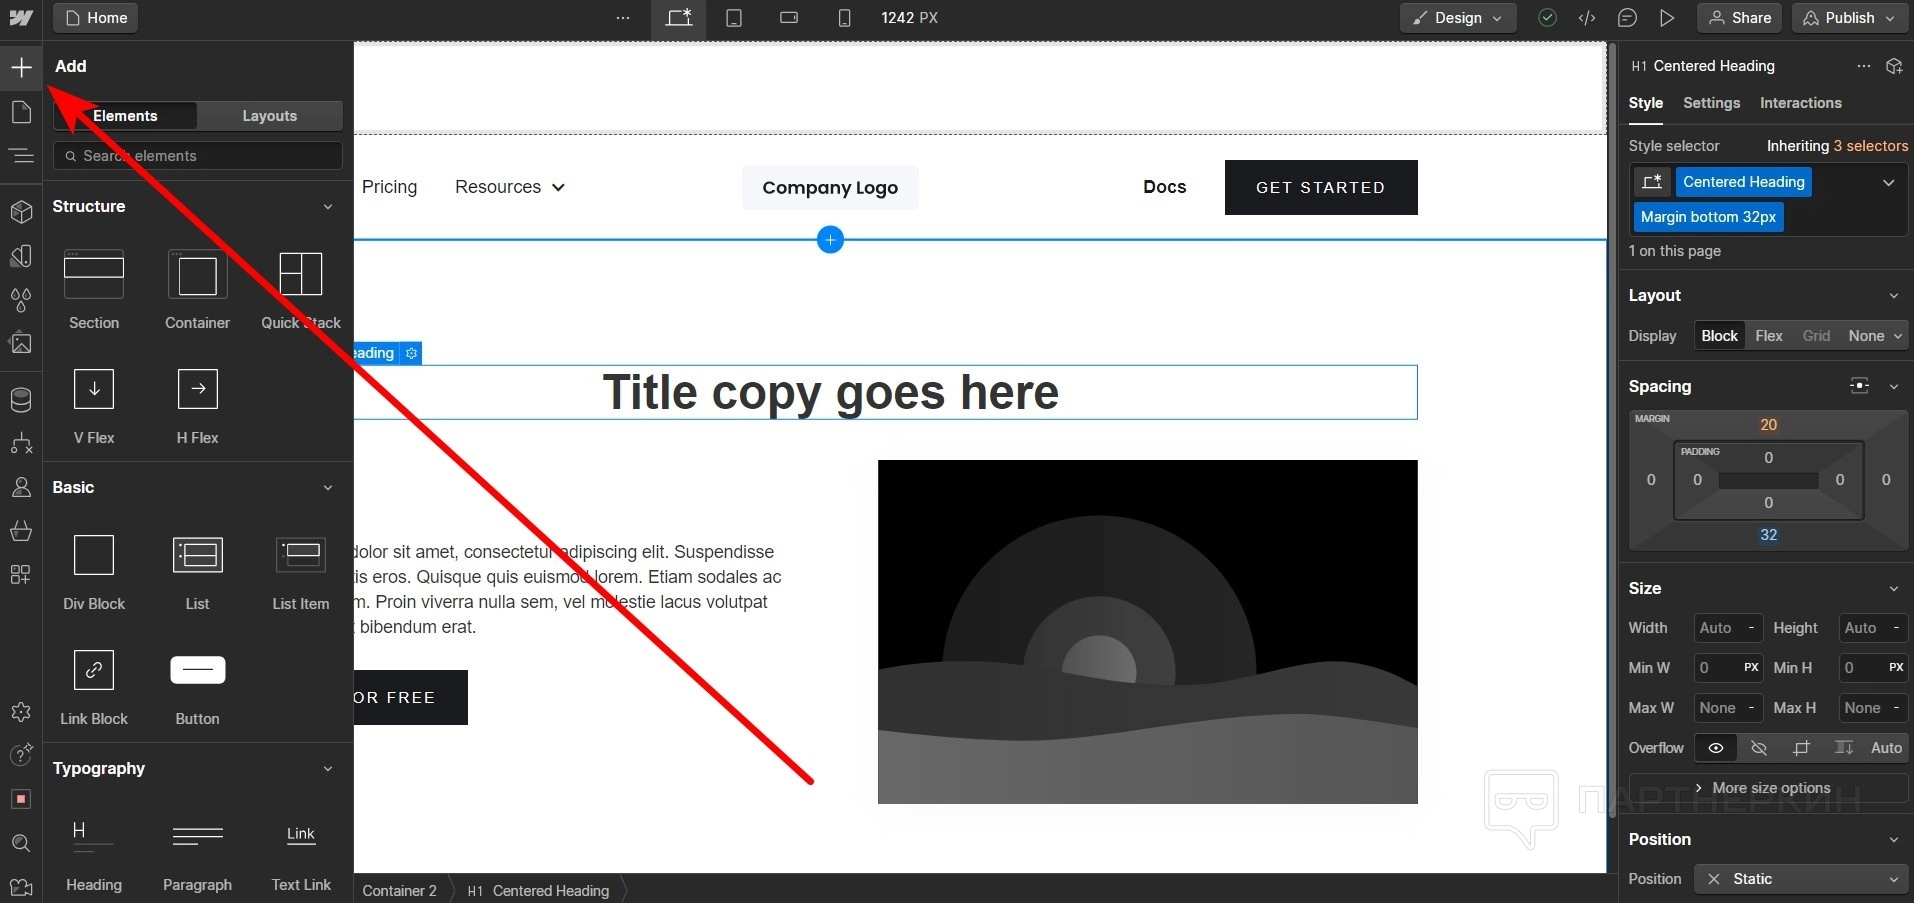
Task: Open the Assets panel image icon
Action: click(x=21, y=344)
